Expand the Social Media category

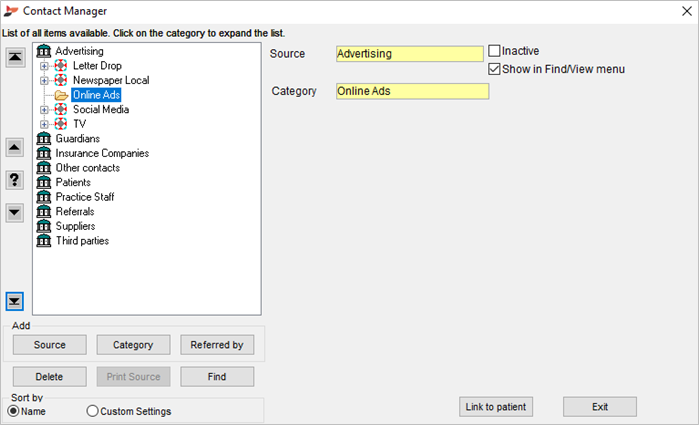[44, 110]
